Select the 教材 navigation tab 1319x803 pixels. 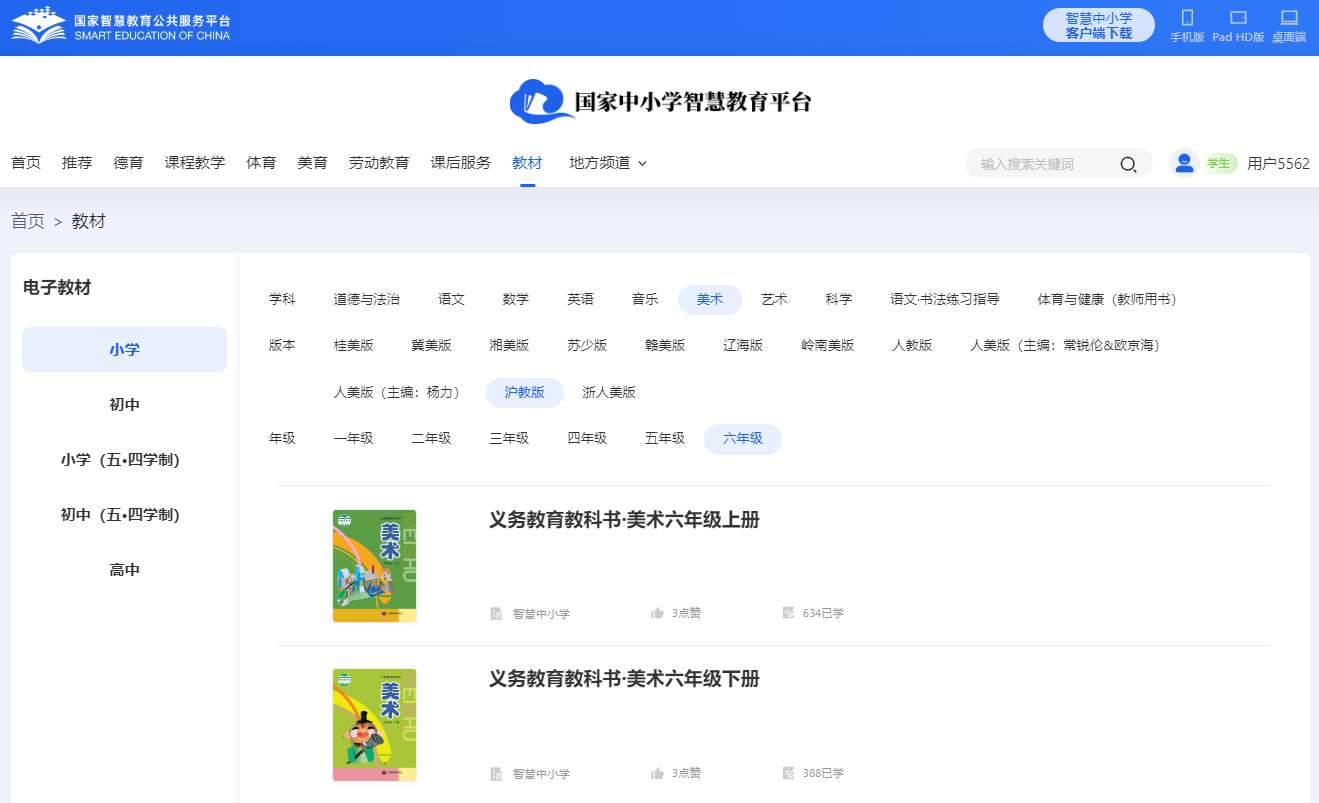coord(527,163)
